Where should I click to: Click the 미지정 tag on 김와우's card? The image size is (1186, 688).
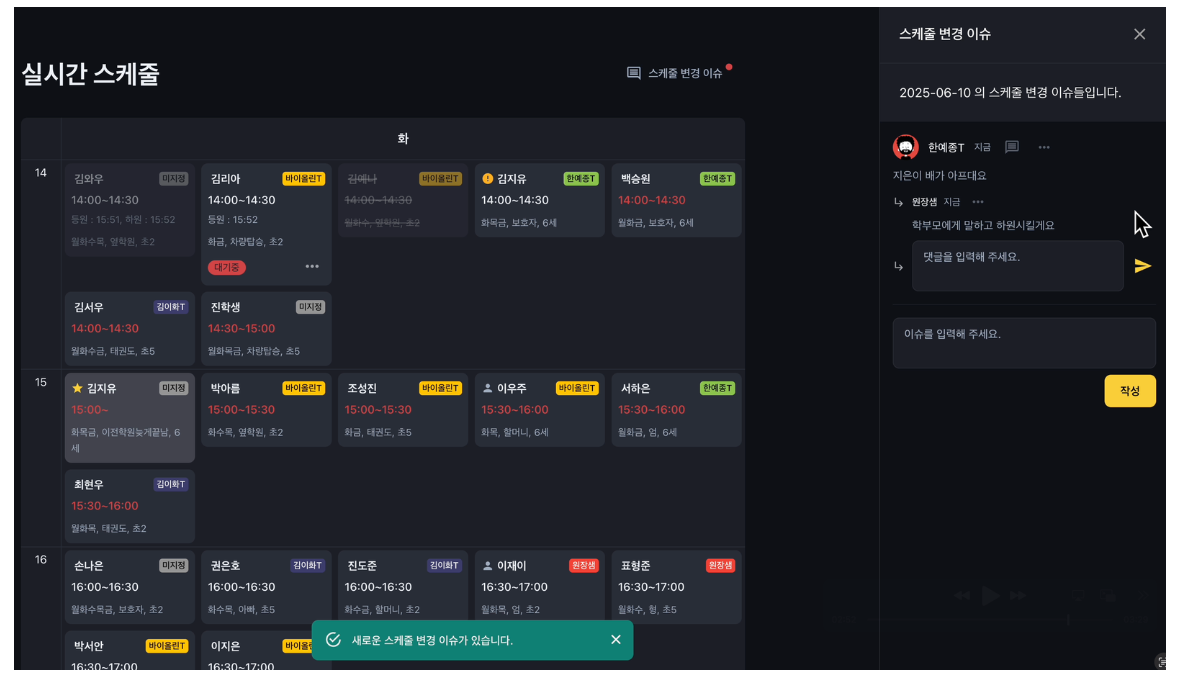173,178
